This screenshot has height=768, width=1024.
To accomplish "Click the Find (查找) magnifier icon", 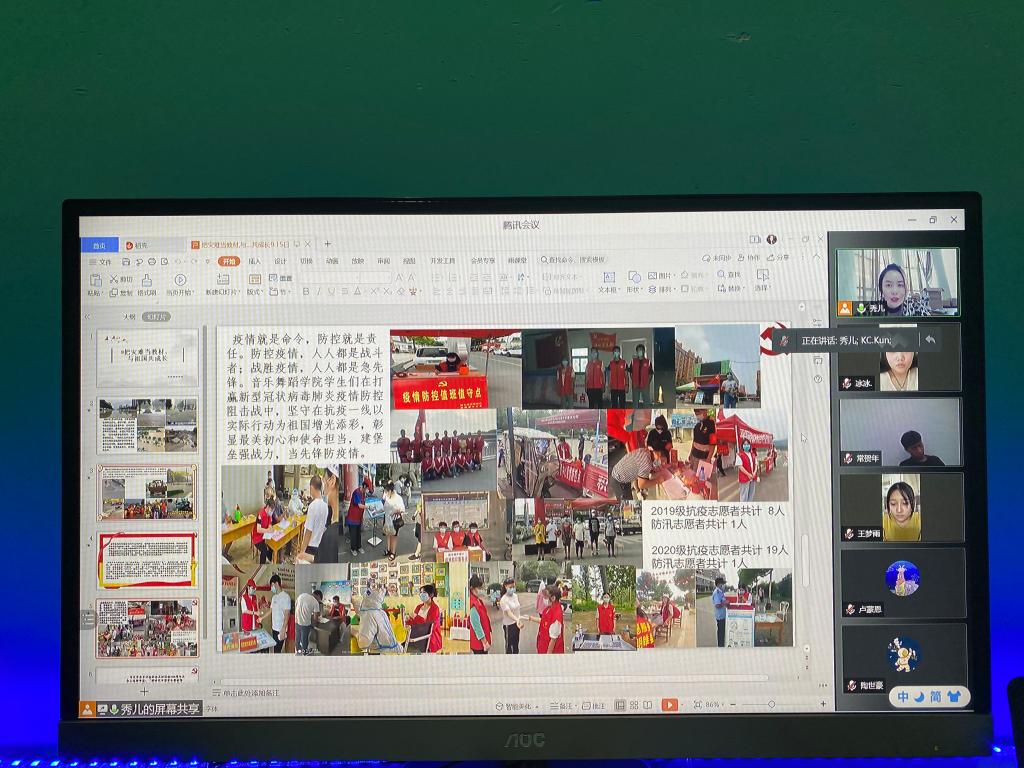I will [721, 274].
